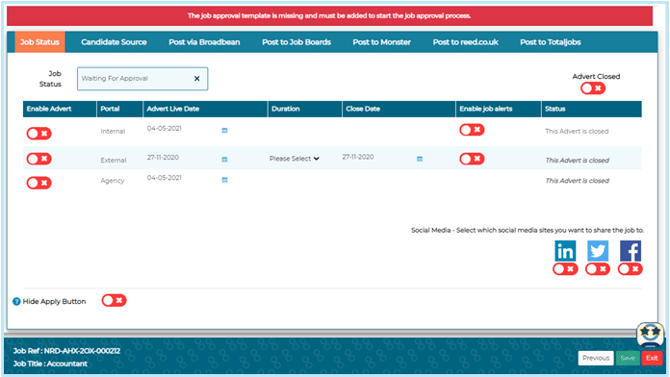Toggle job alerts for External row
This screenshot has height=377, width=670.
[472, 159]
